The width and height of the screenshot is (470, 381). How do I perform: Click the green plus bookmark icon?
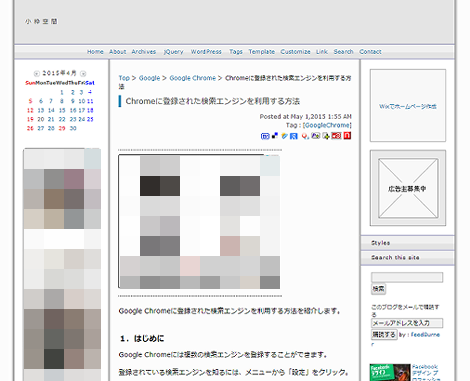click(326, 136)
